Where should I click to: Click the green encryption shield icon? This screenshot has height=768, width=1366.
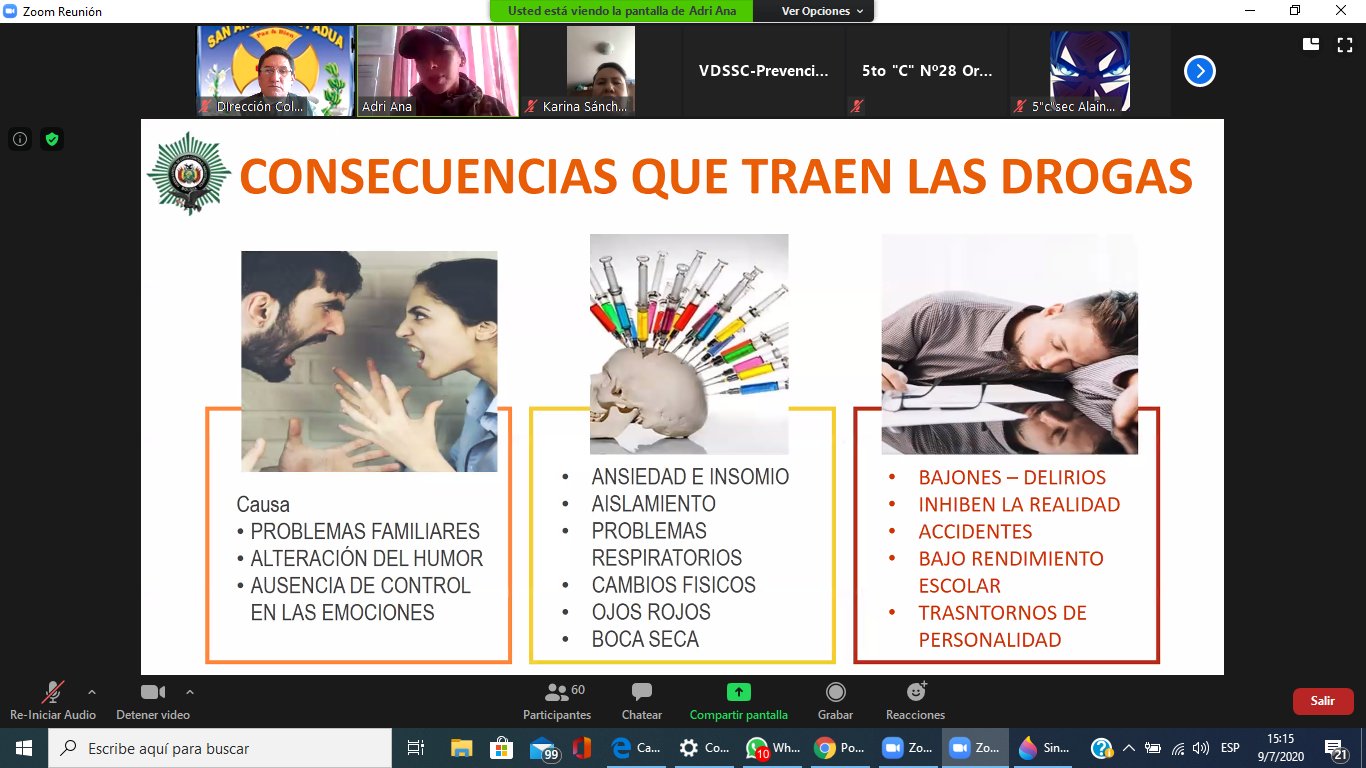(54, 139)
